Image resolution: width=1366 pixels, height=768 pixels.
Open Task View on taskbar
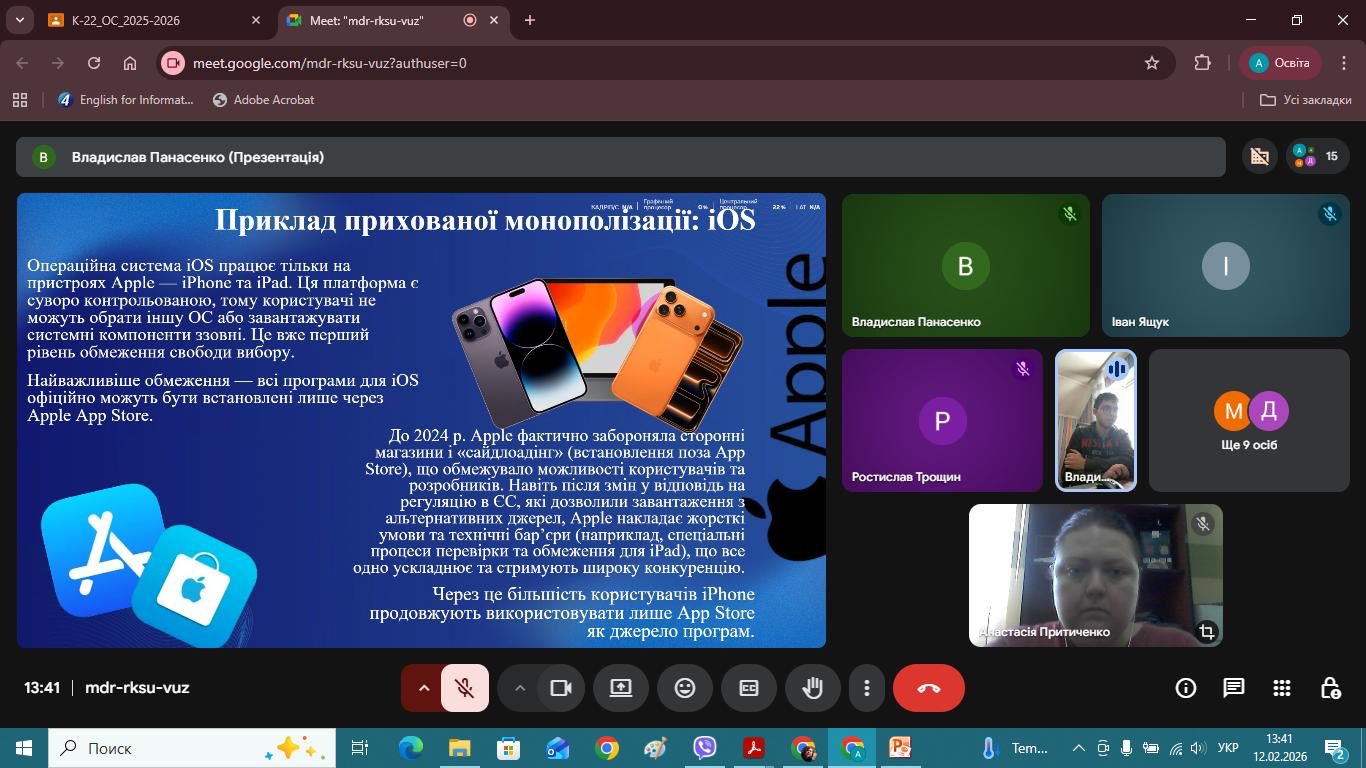[360, 748]
